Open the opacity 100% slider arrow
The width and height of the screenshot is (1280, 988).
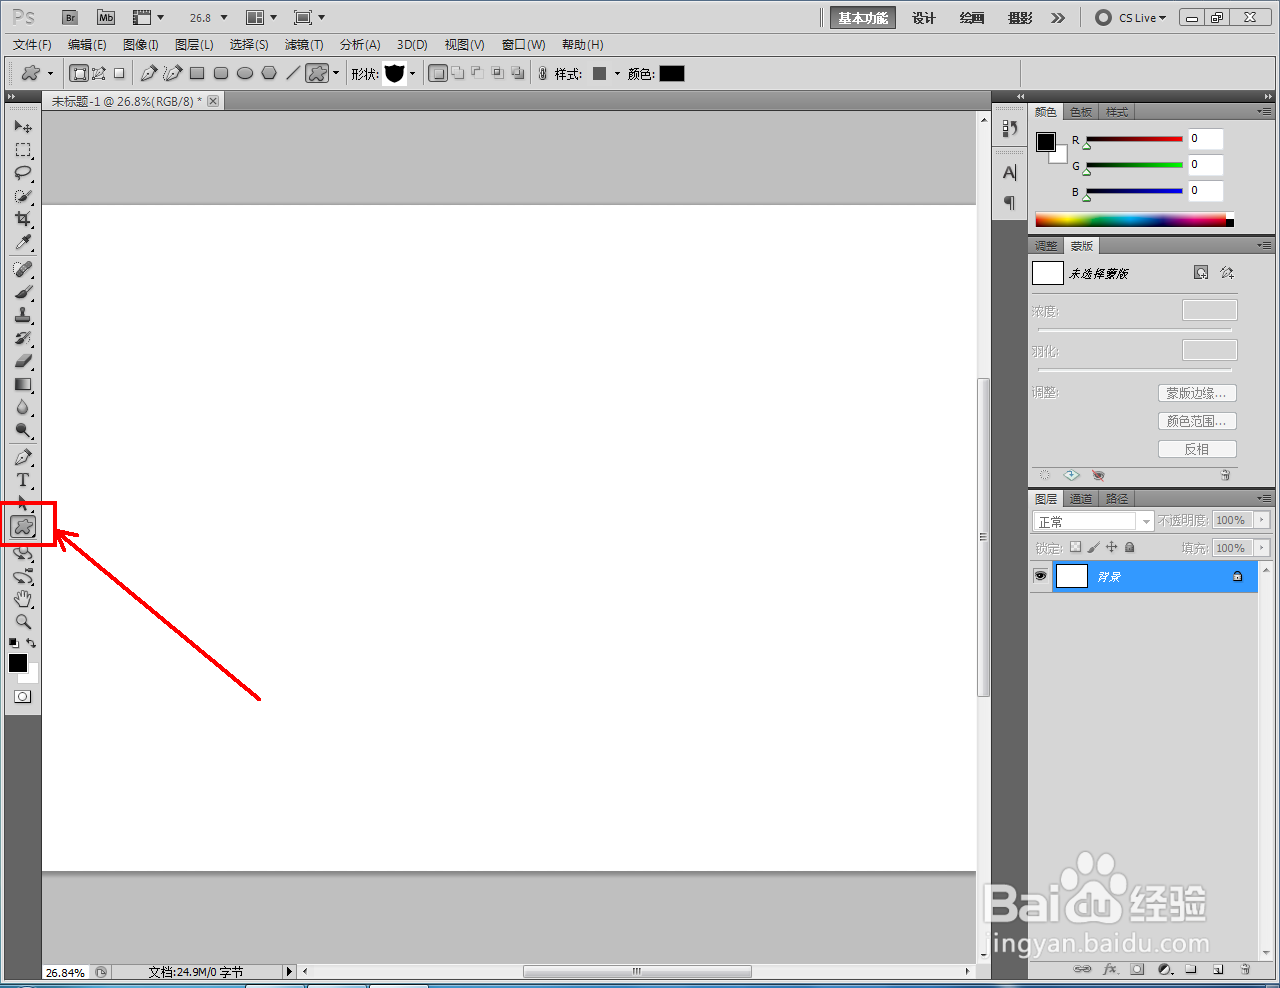[x=1262, y=520]
